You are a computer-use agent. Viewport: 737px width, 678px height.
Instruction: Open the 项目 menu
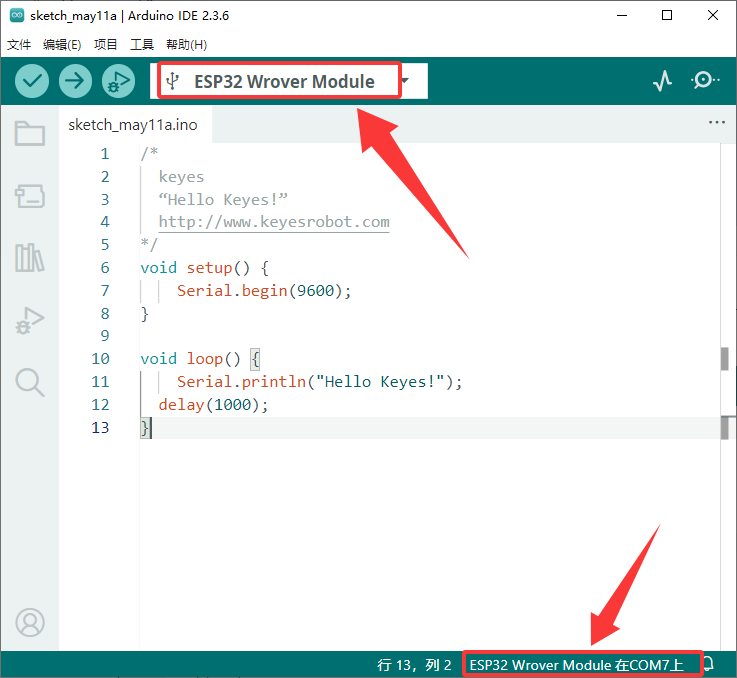pyautogui.click(x=105, y=45)
